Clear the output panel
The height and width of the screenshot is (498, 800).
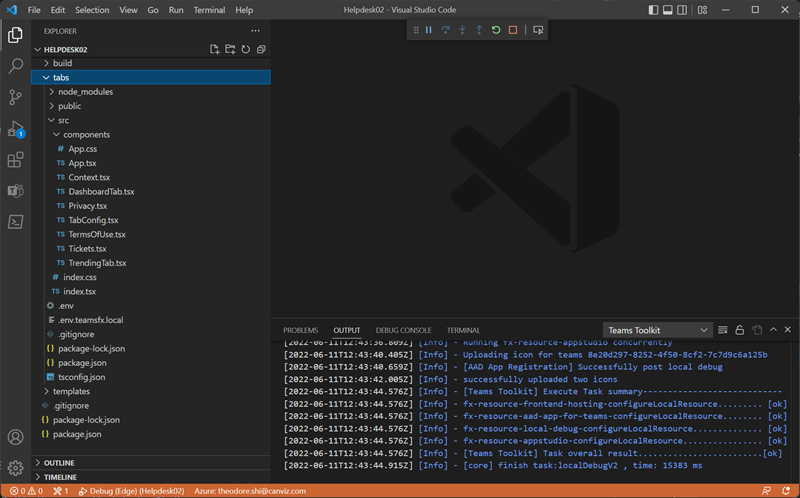tap(722, 330)
